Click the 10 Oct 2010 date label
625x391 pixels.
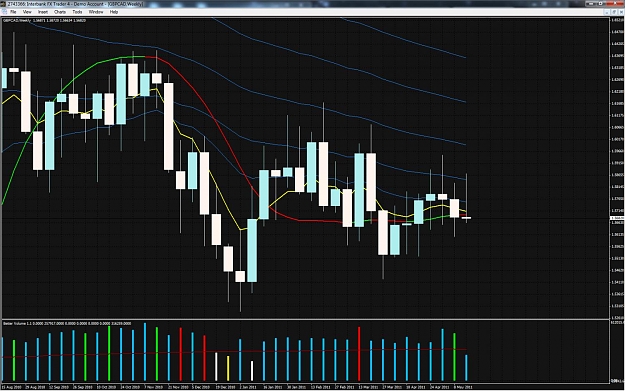coord(106,387)
